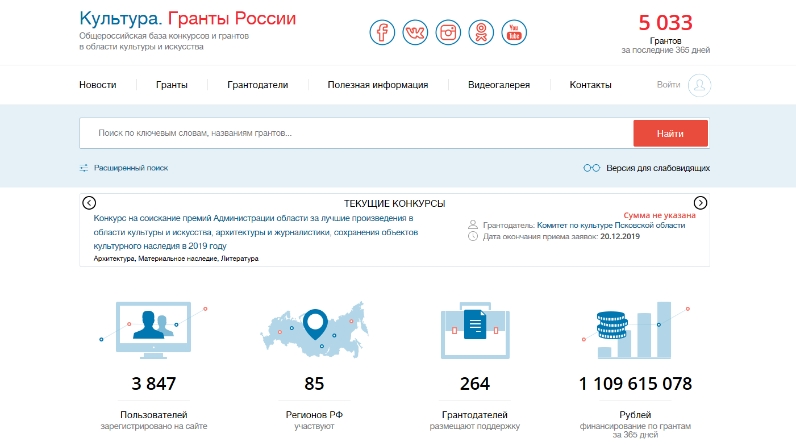Open the Новости menu item
The height and width of the screenshot is (446, 796).
point(98,85)
